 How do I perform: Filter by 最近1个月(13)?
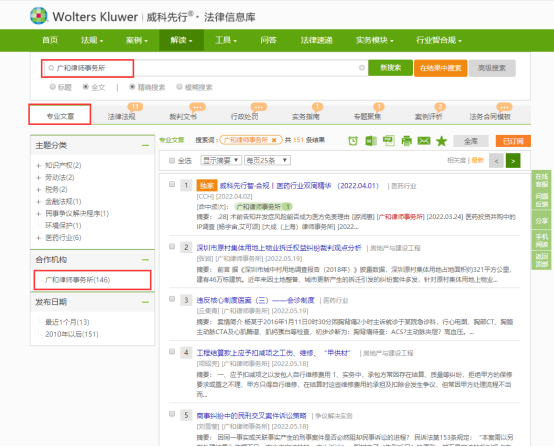click(67, 322)
